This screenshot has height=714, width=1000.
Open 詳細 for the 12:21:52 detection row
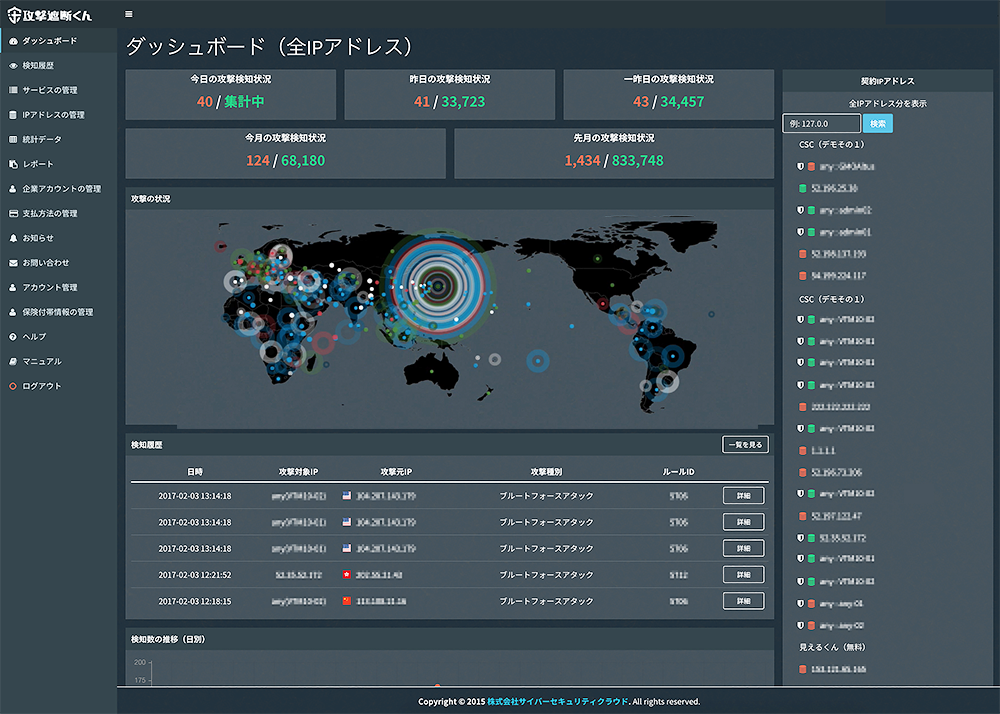[743, 575]
